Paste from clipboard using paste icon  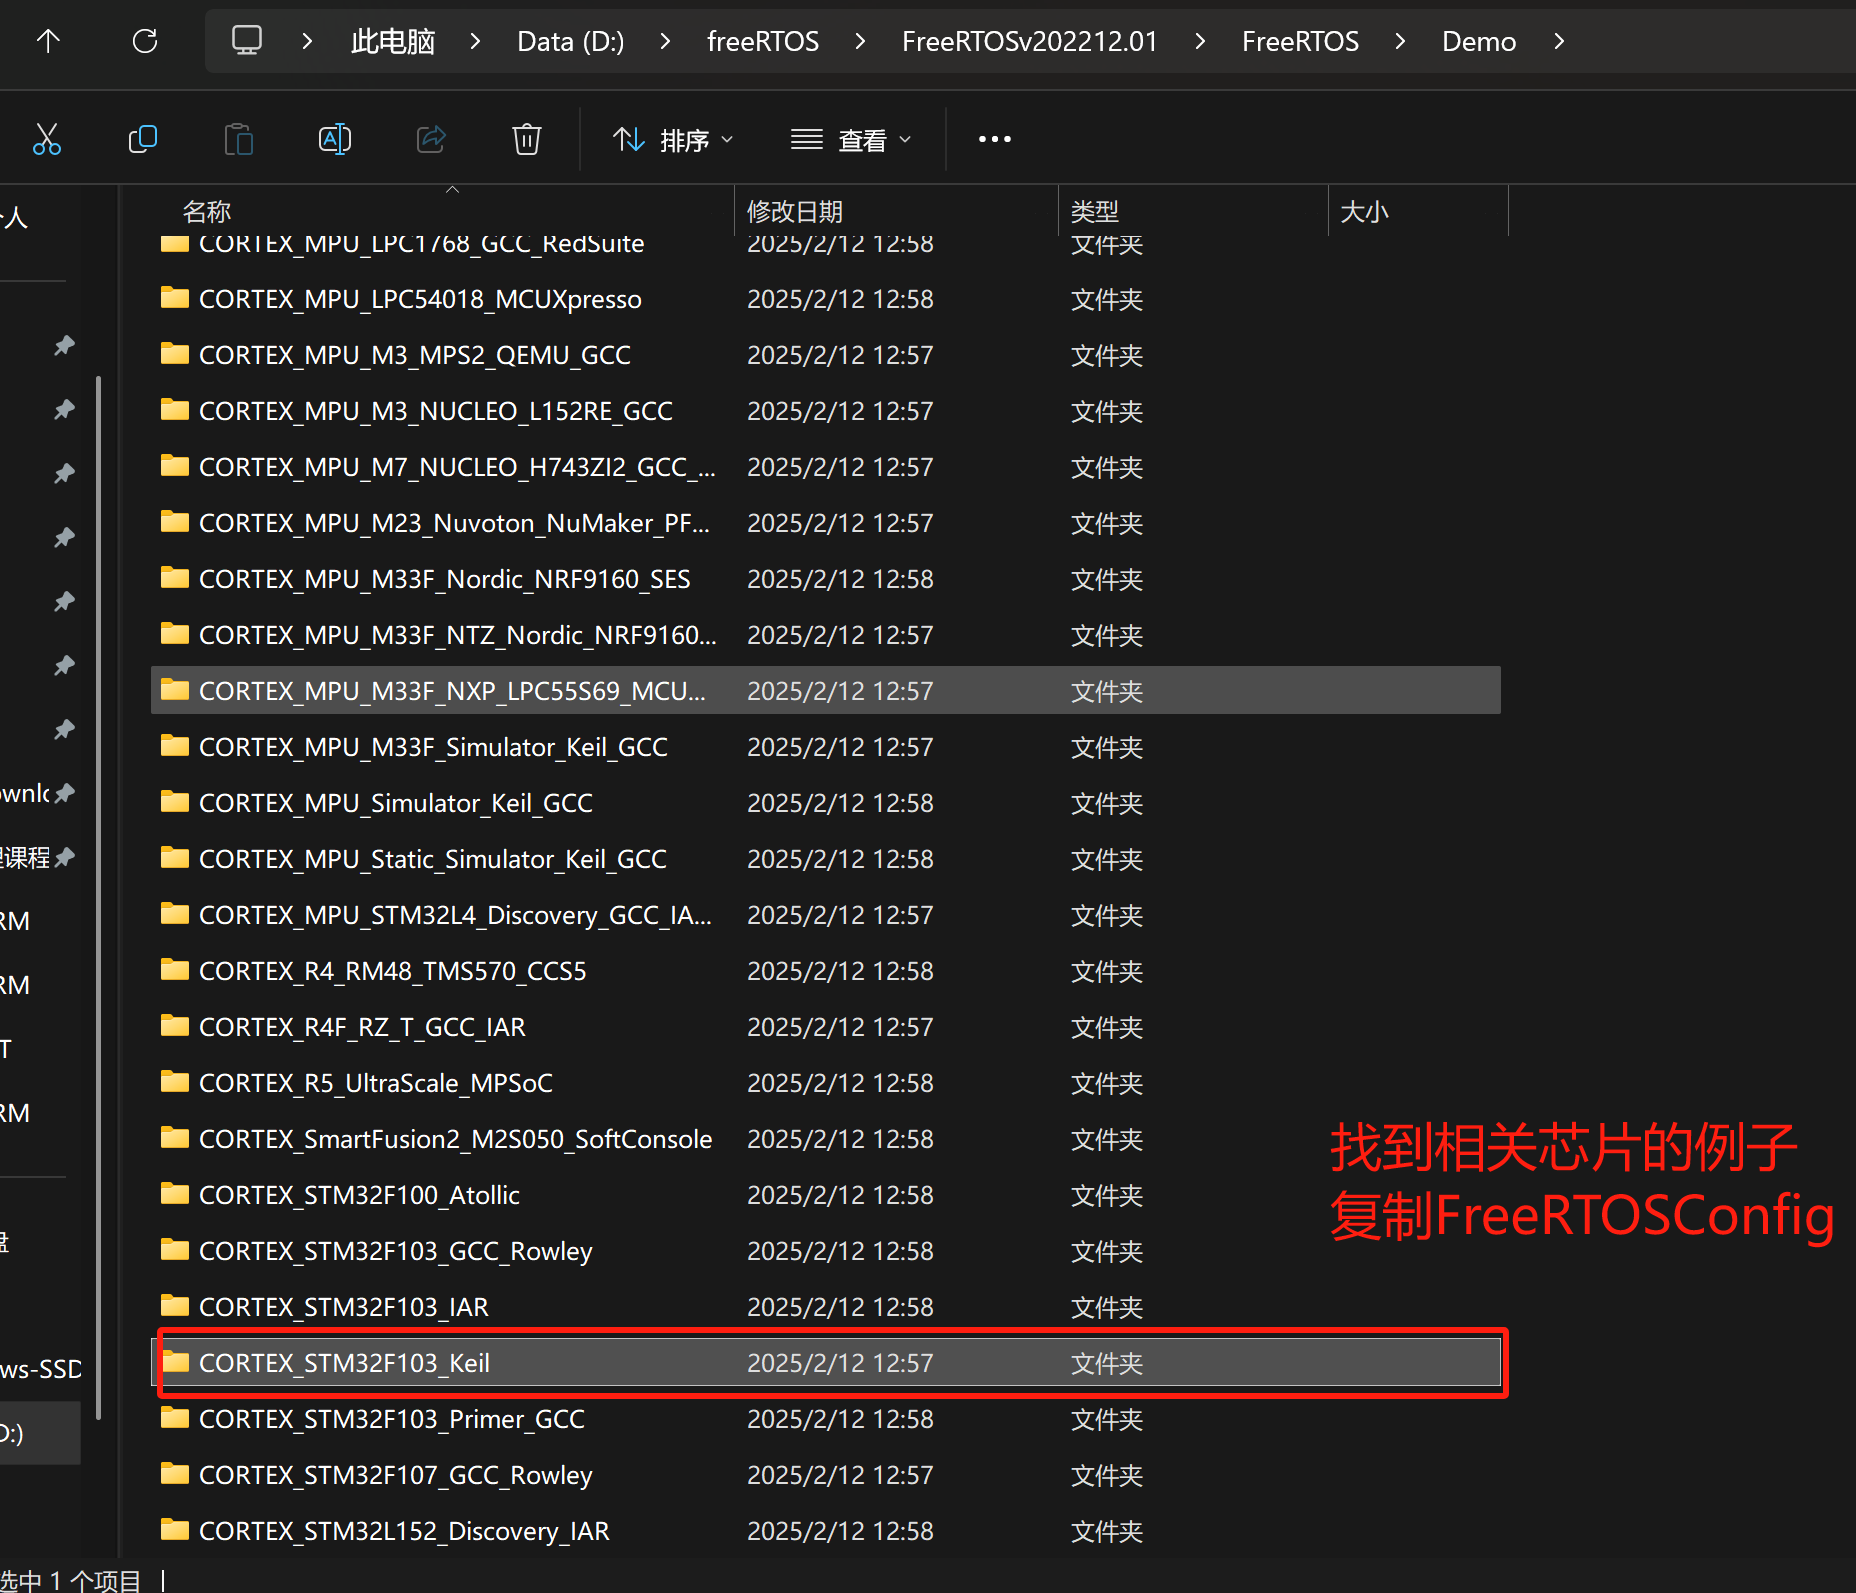[x=238, y=139]
